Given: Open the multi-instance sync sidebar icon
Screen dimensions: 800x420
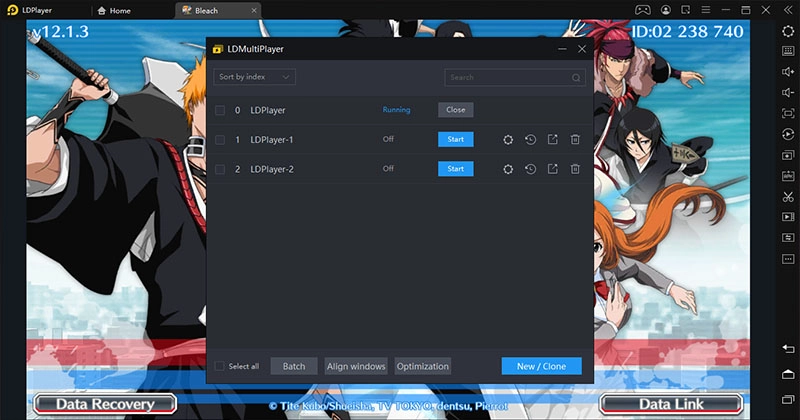Looking at the screenshot, I should [x=788, y=155].
